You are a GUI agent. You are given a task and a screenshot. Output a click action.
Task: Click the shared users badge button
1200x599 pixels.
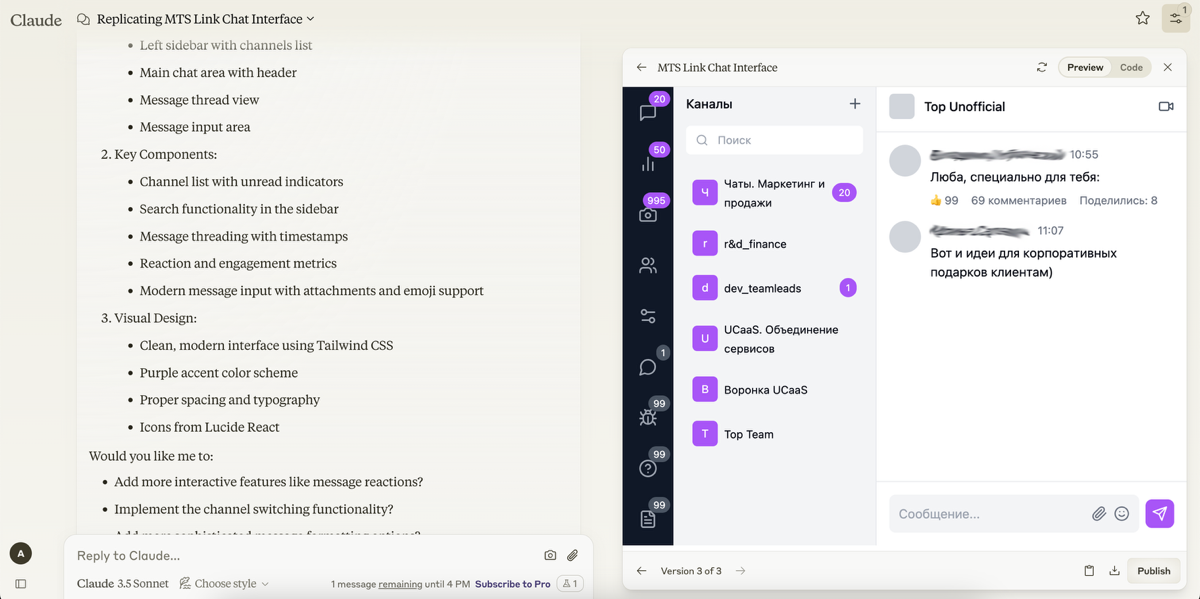(x=570, y=583)
